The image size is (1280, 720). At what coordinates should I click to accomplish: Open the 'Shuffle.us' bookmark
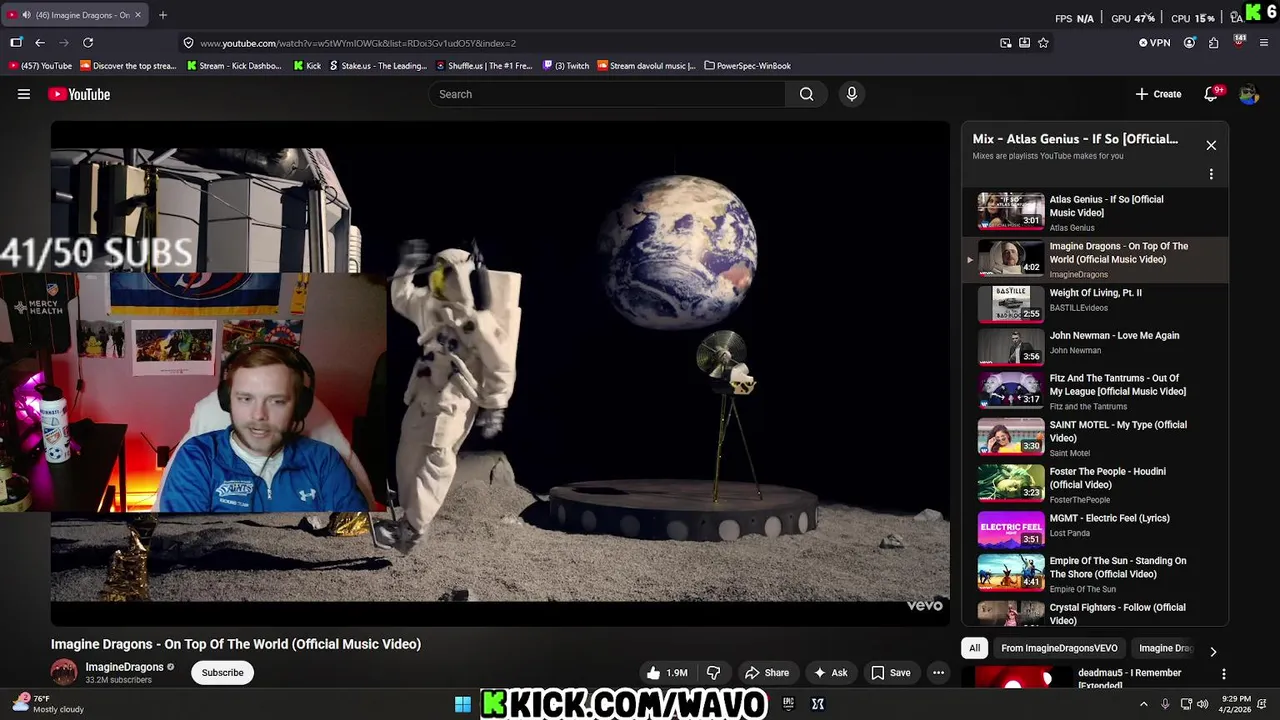point(484,66)
